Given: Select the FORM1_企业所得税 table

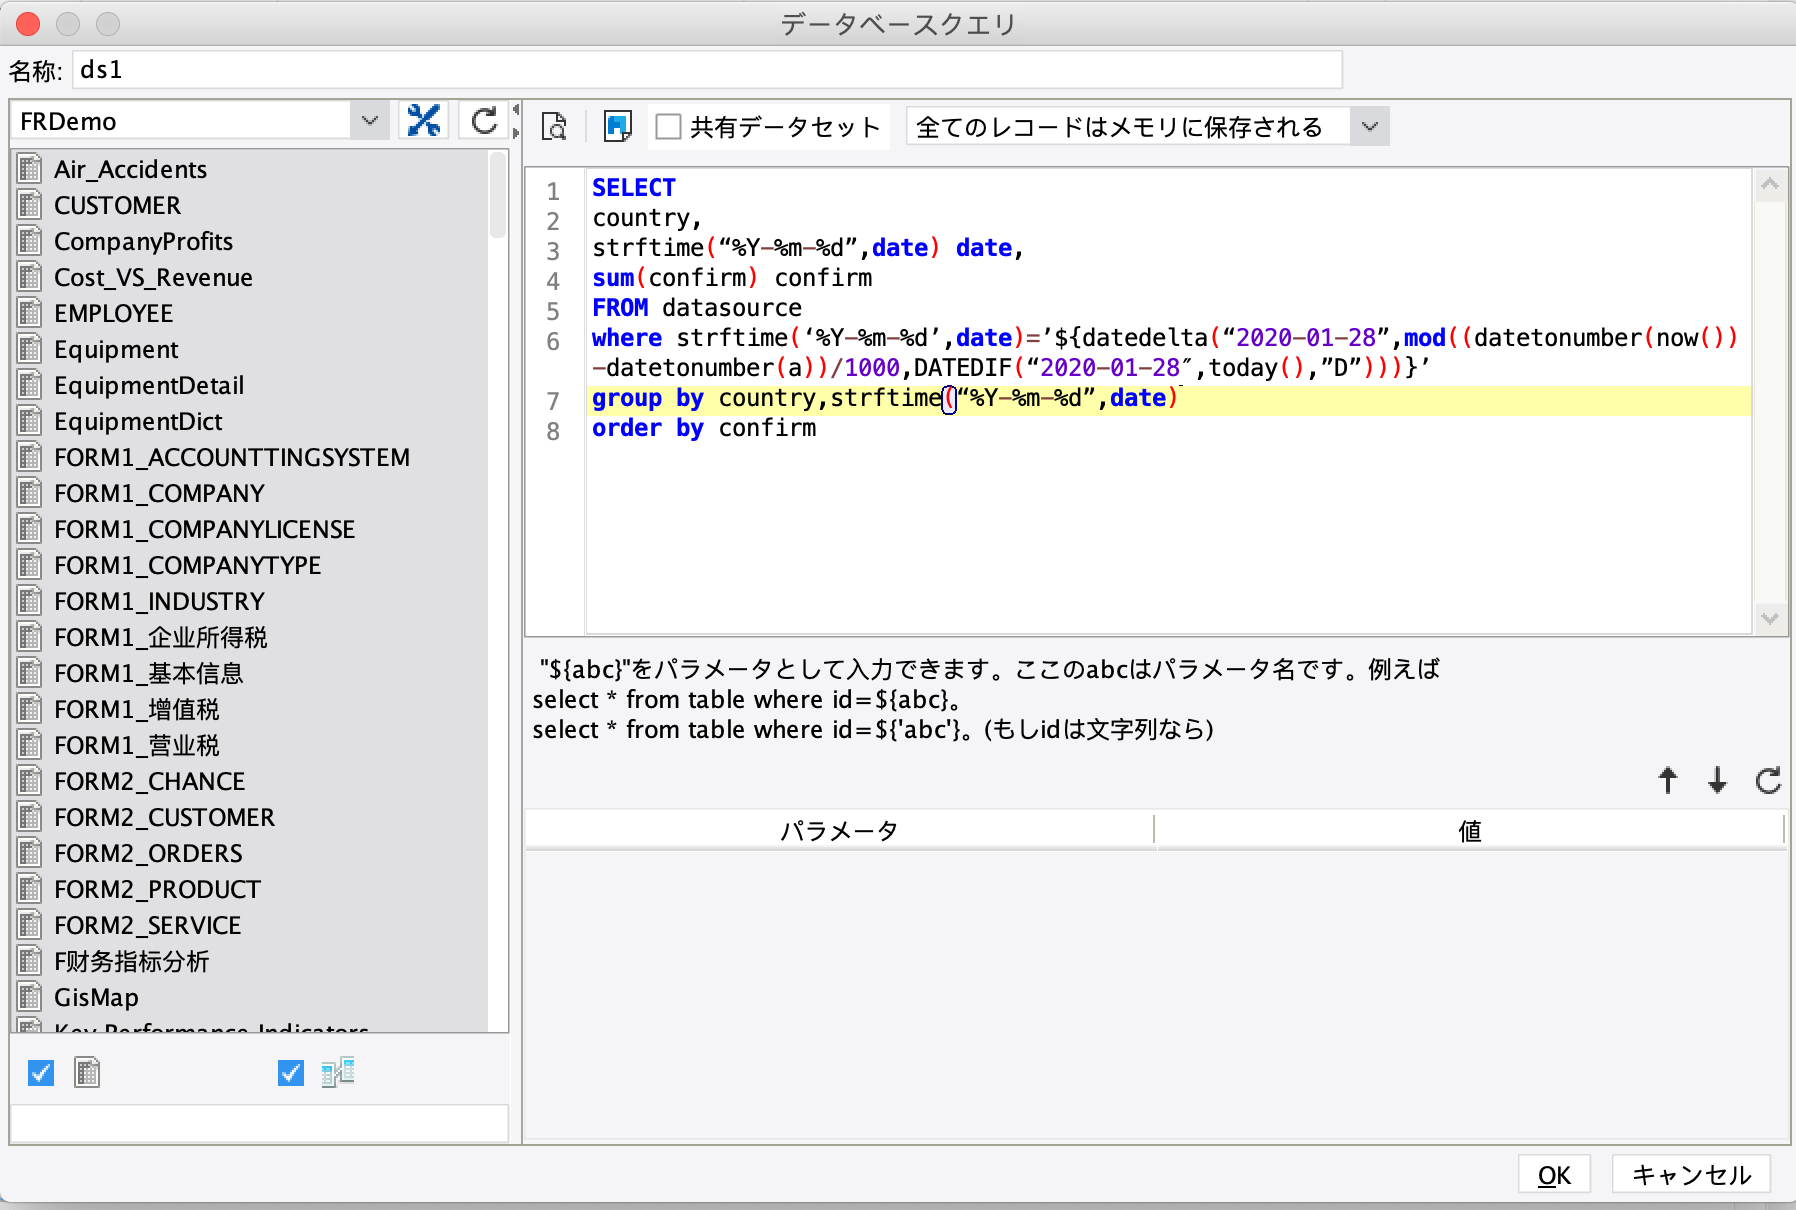Looking at the screenshot, I should [161, 637].
